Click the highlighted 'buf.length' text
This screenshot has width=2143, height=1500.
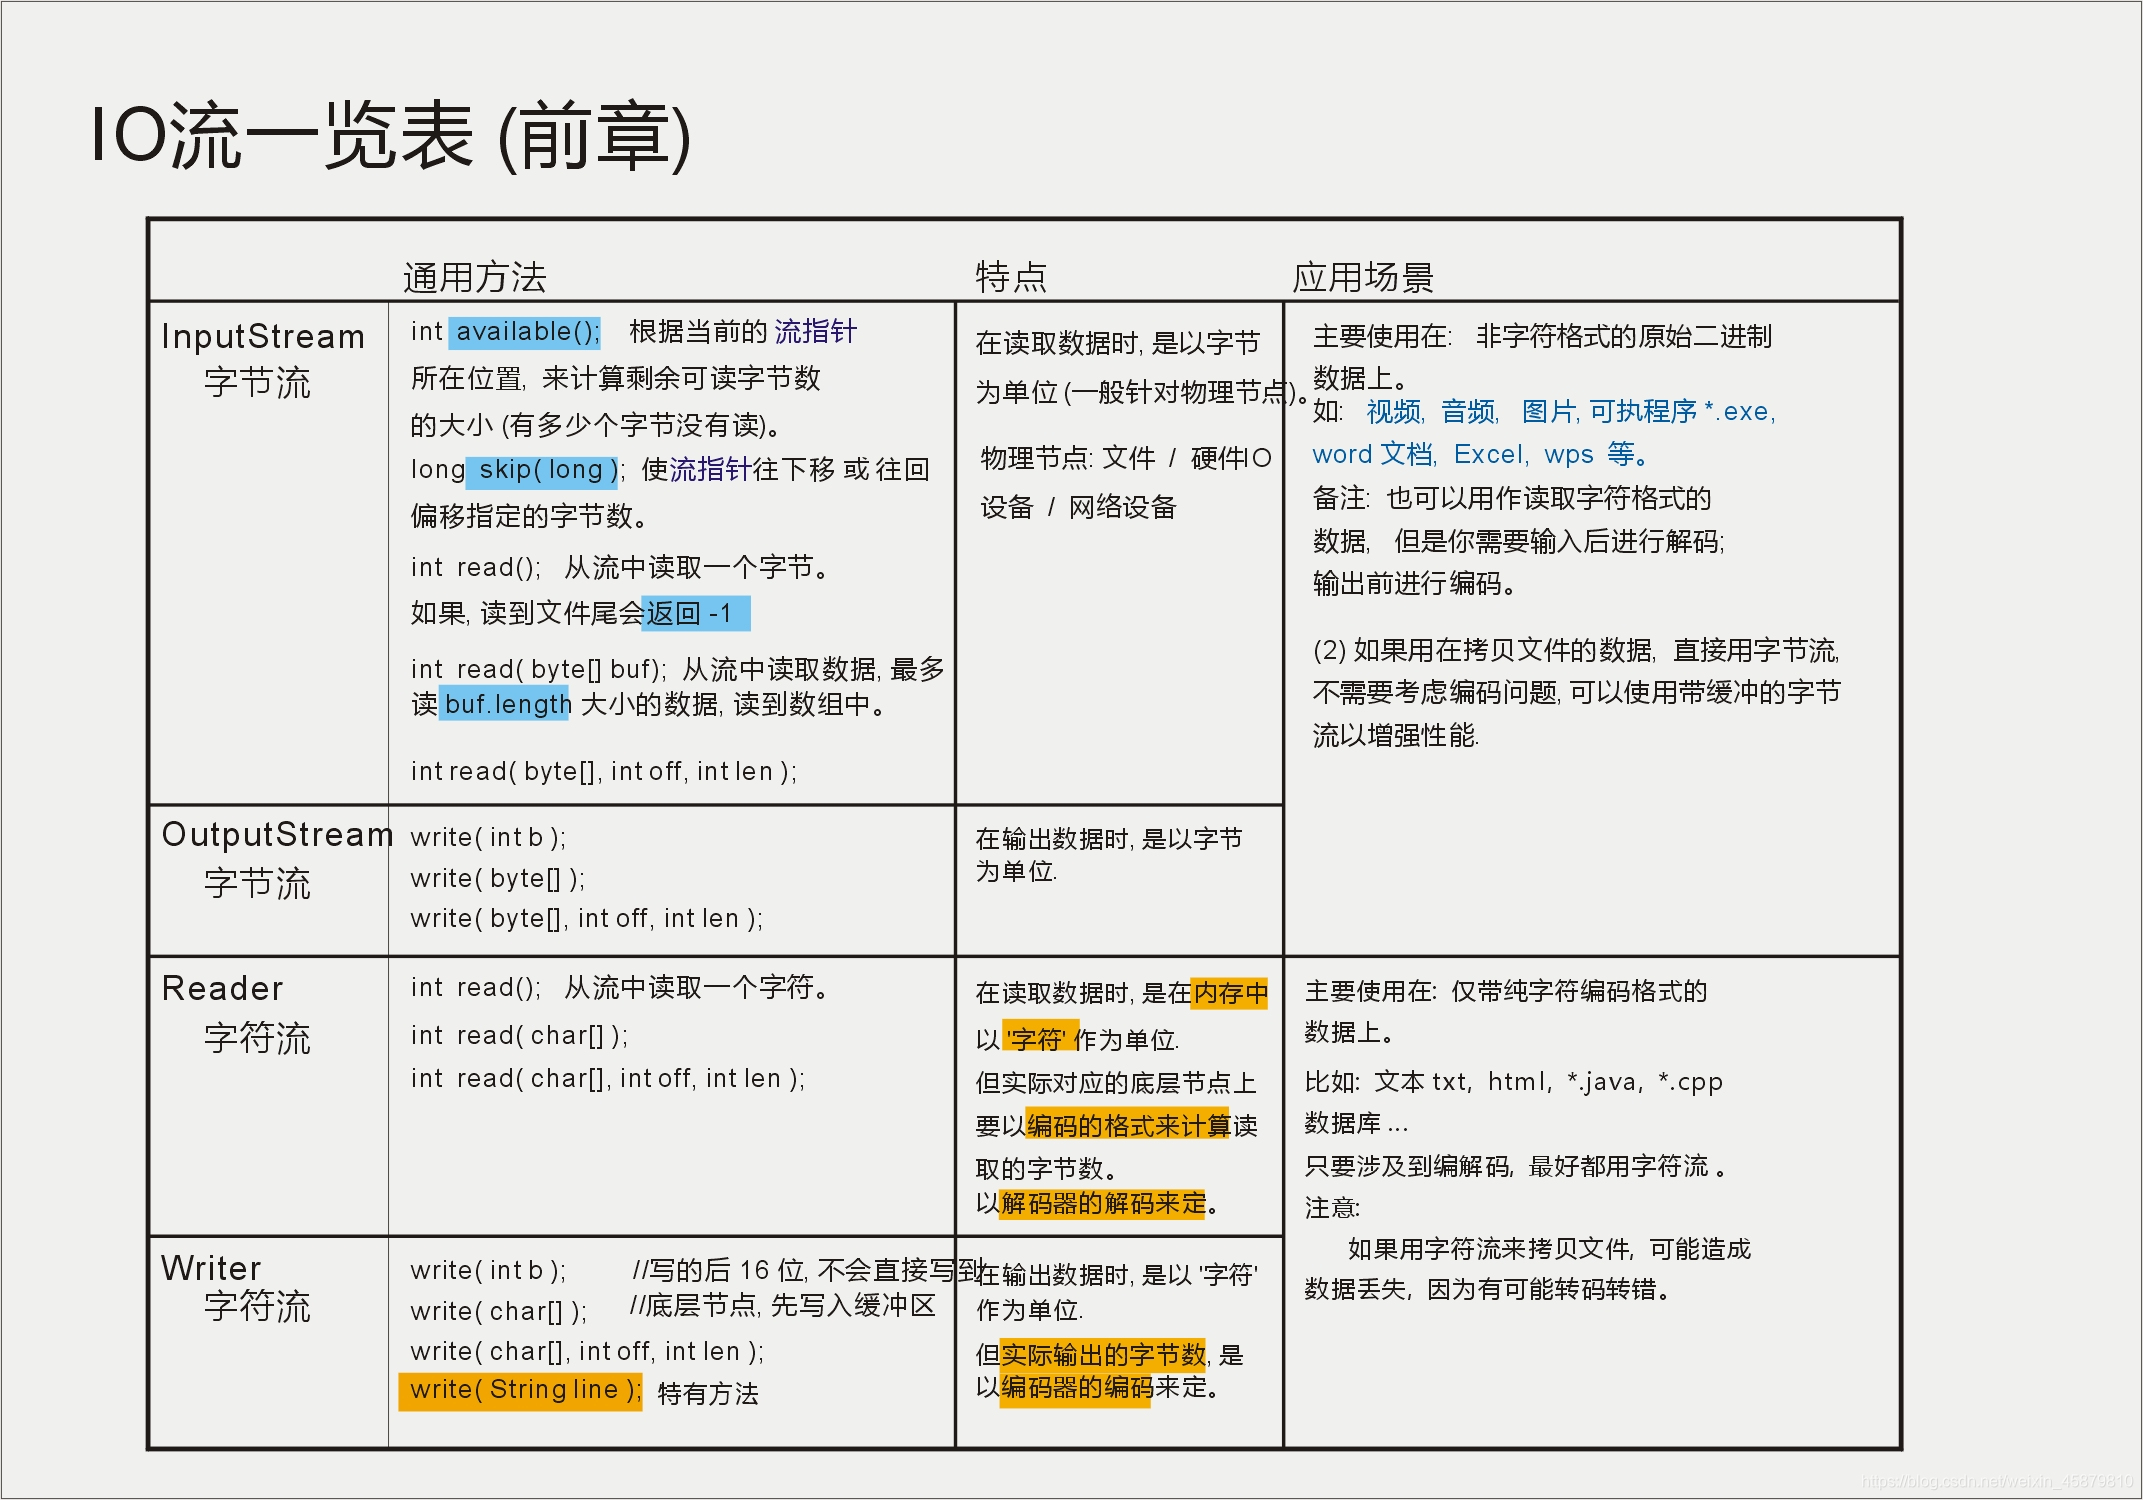click(505, 704)
